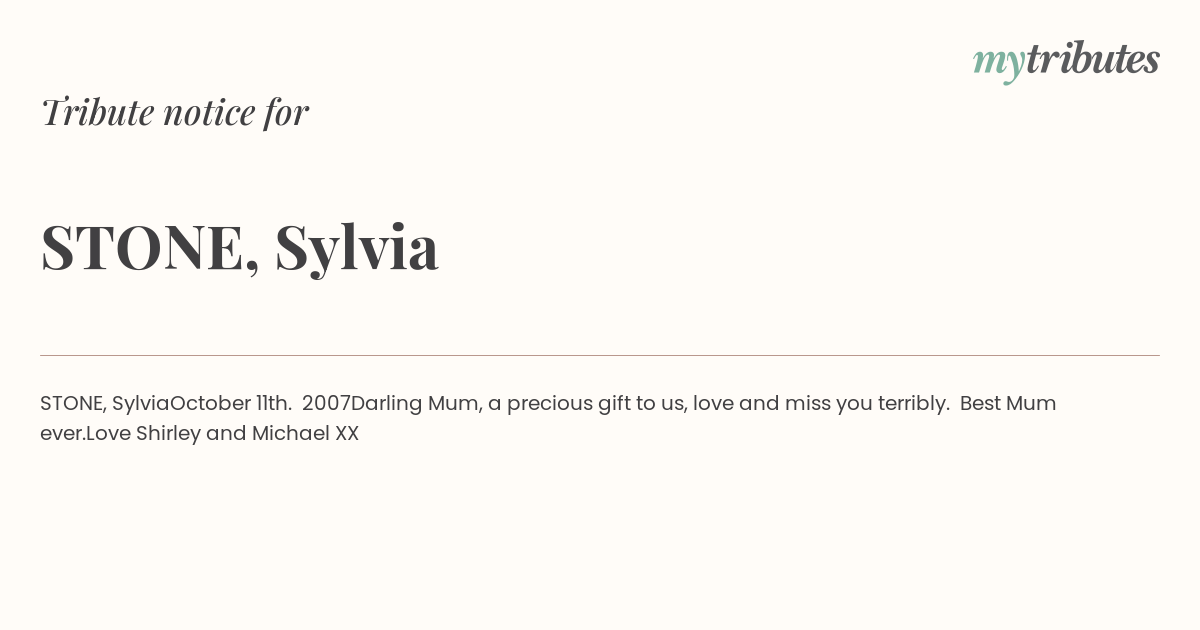Image resolution: width=1200 pixels, height=630 pixels.
Task: Click "October 11th." in the notice text
Action: (x=231, y=404)
